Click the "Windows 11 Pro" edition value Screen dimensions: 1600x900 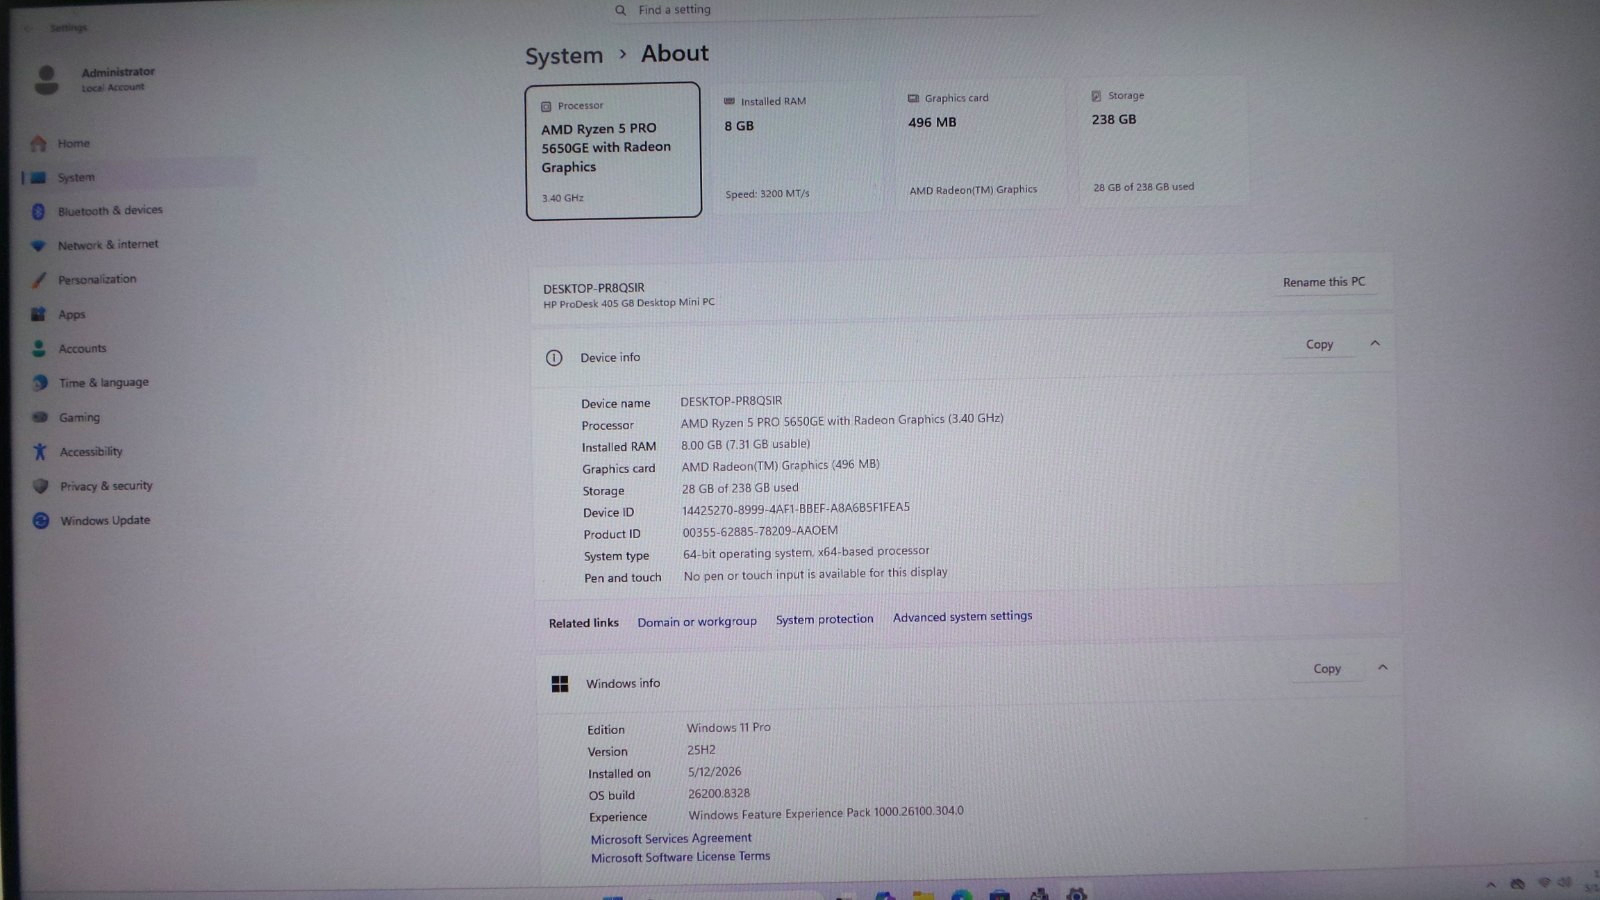tap(728, 727)
